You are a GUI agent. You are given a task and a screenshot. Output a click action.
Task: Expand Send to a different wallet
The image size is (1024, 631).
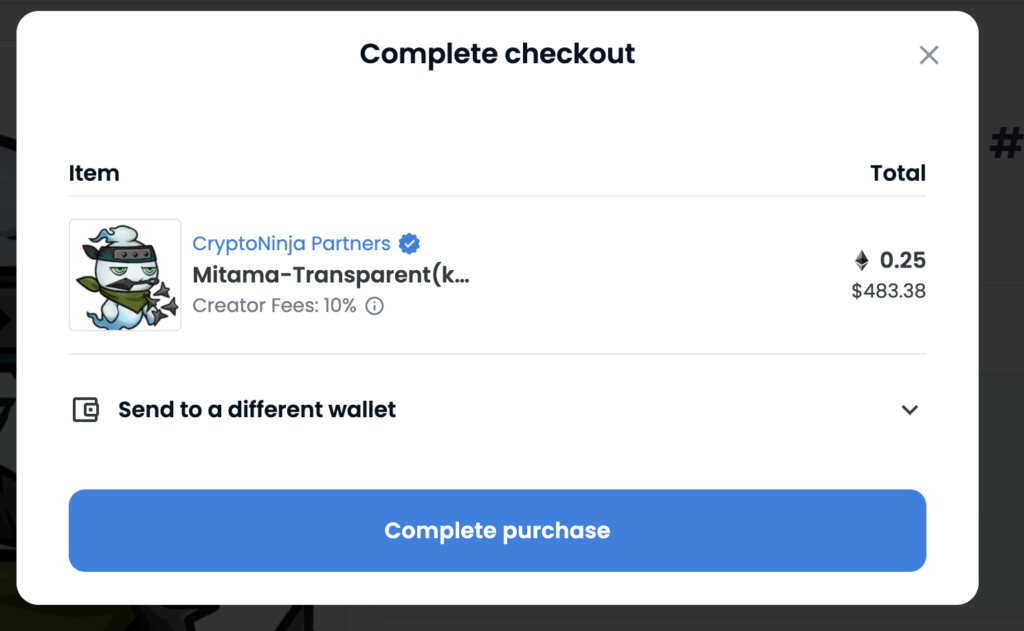coord(257,409)
